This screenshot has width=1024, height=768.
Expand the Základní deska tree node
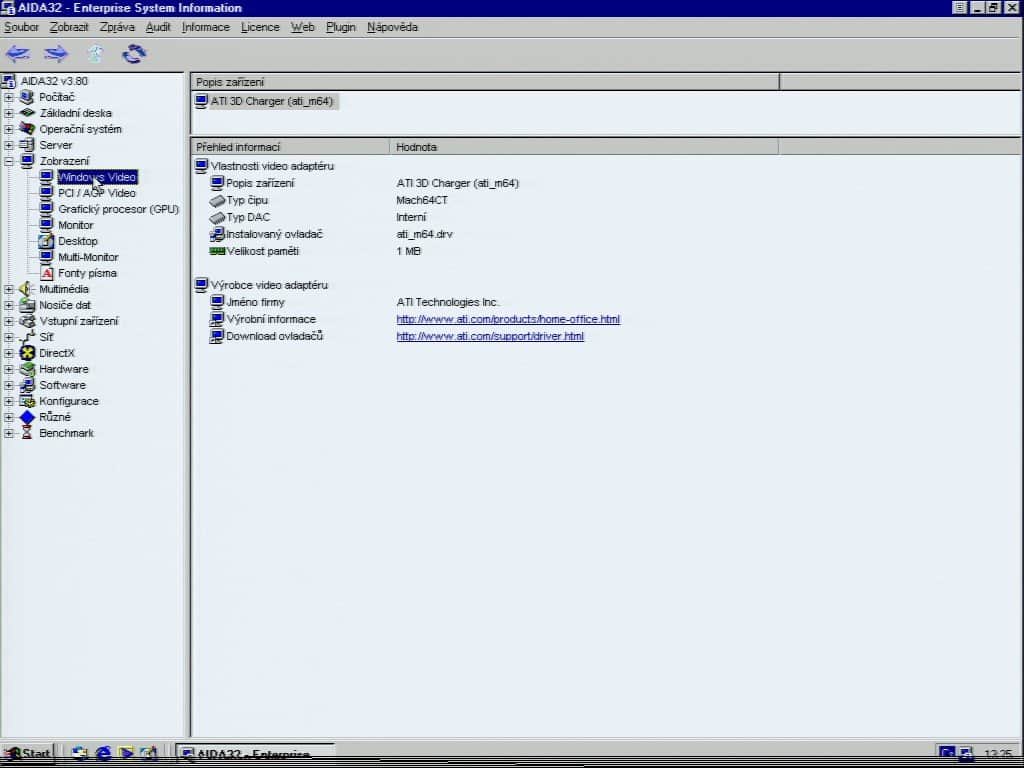point(8,113)
